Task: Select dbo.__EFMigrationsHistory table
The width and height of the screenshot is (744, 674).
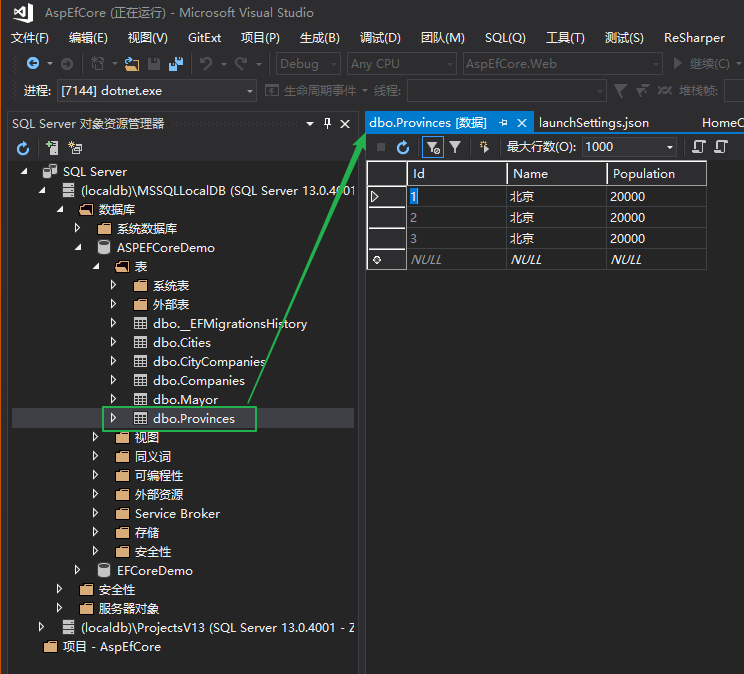Action: click(230, 324)
